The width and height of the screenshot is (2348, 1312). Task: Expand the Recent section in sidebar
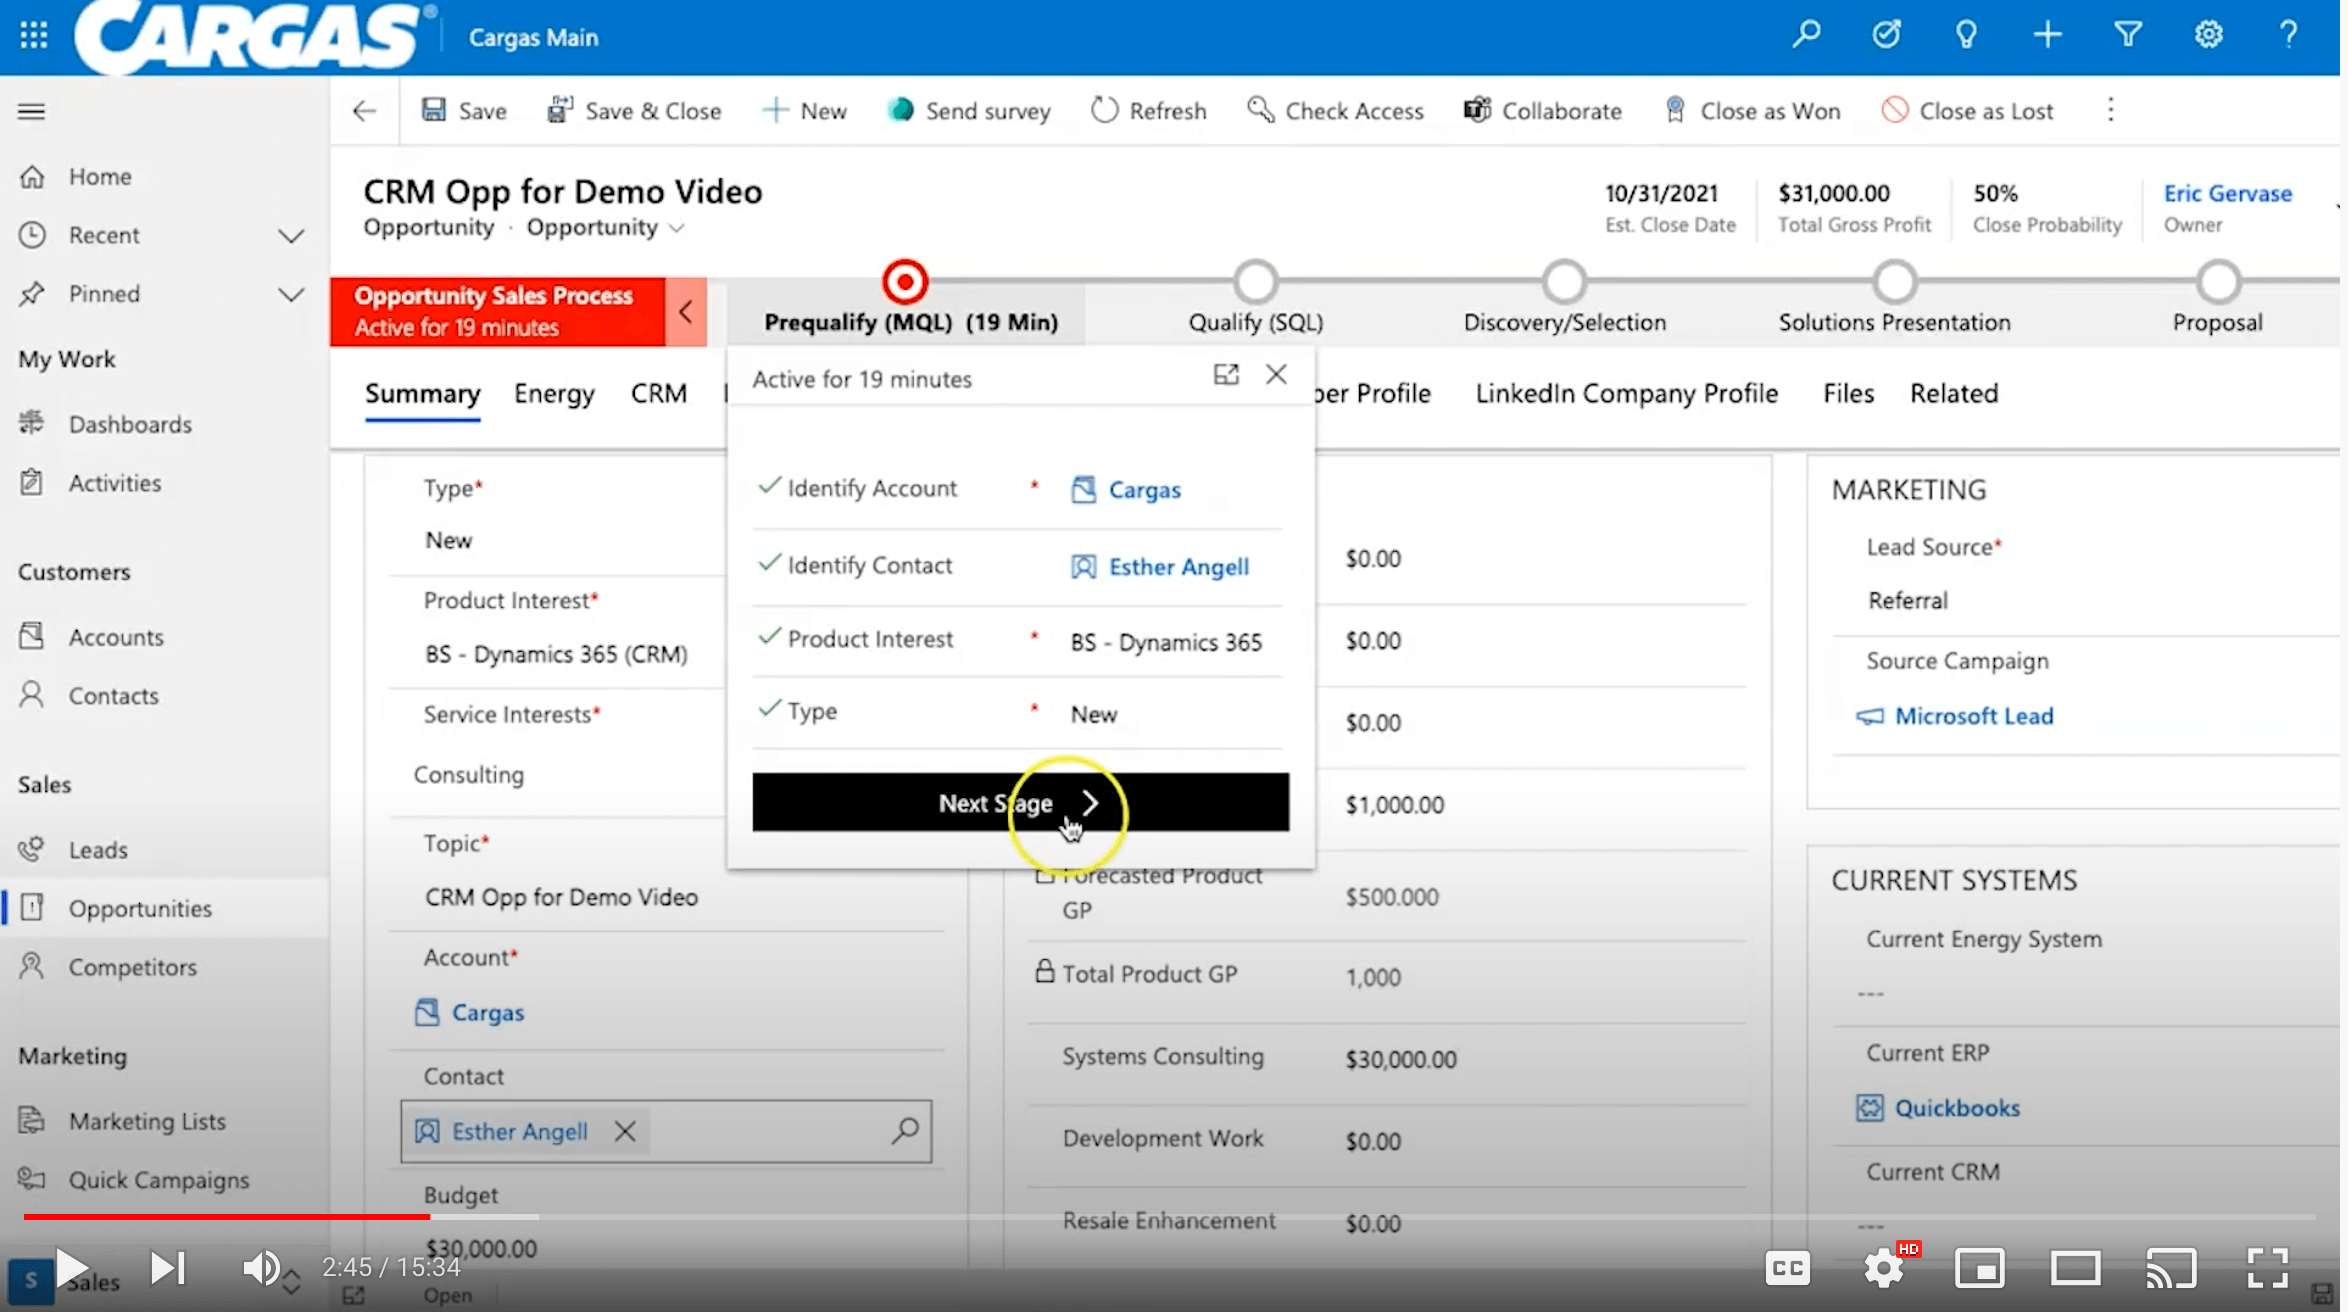pyautogui.click(x=291, y=236)
